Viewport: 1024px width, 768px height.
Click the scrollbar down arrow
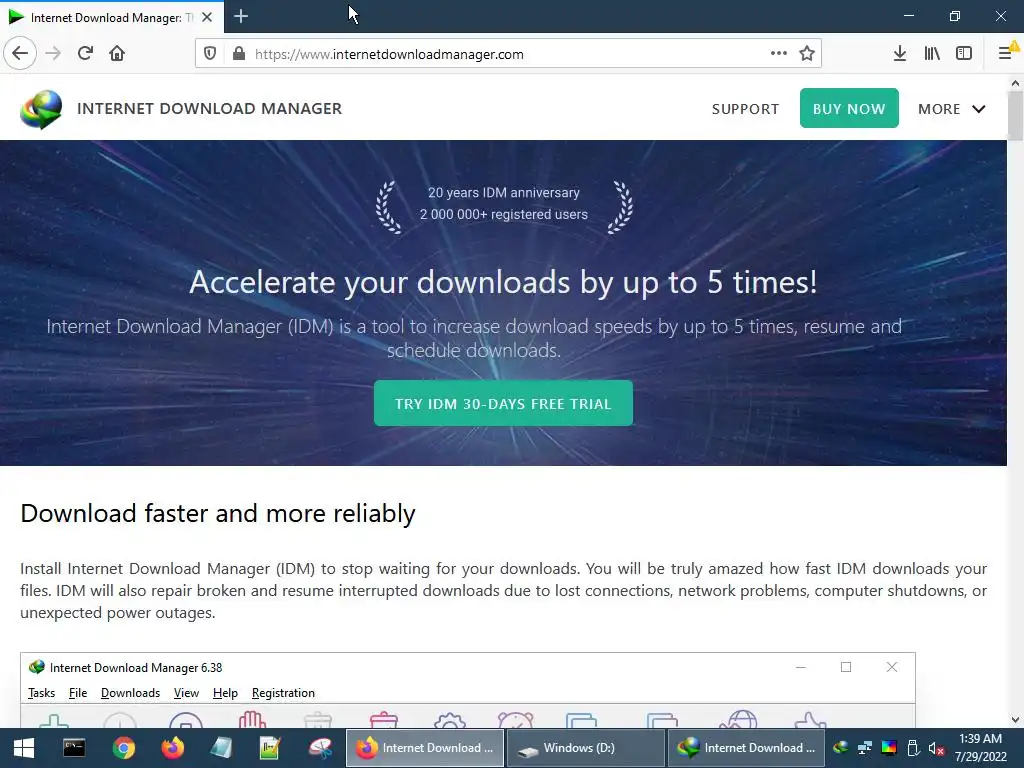[x=1015, y=720]
